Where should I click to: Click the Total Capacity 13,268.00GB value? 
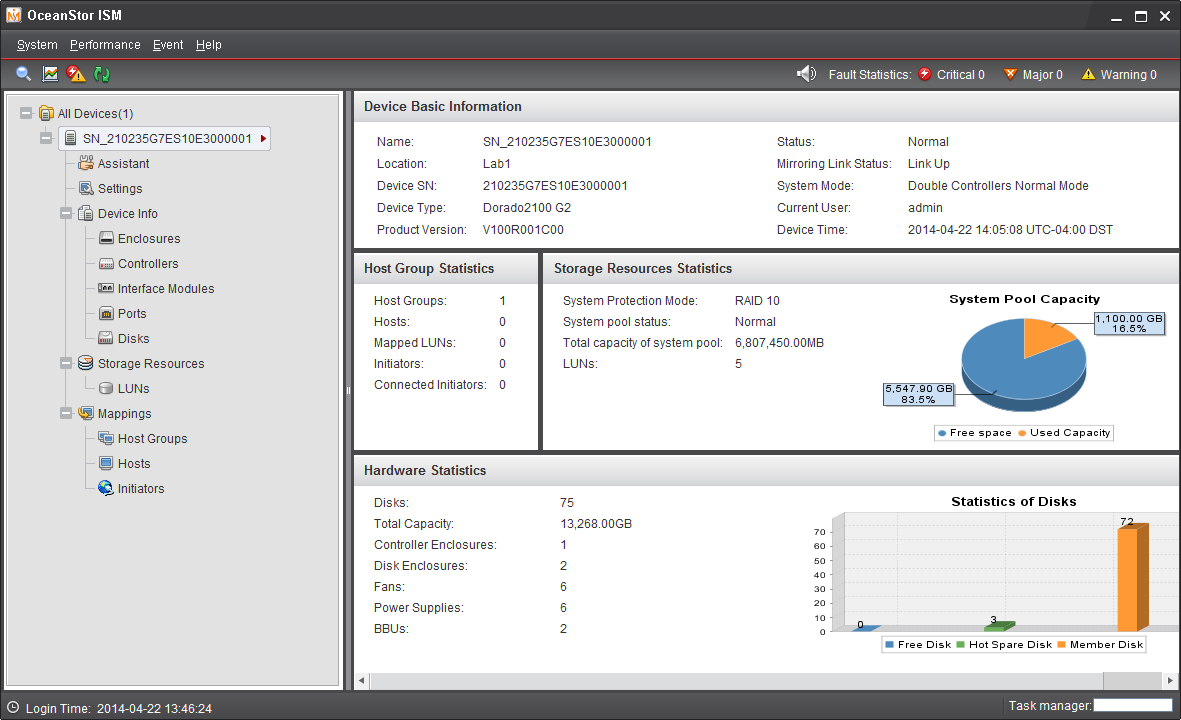pos(596,523)
